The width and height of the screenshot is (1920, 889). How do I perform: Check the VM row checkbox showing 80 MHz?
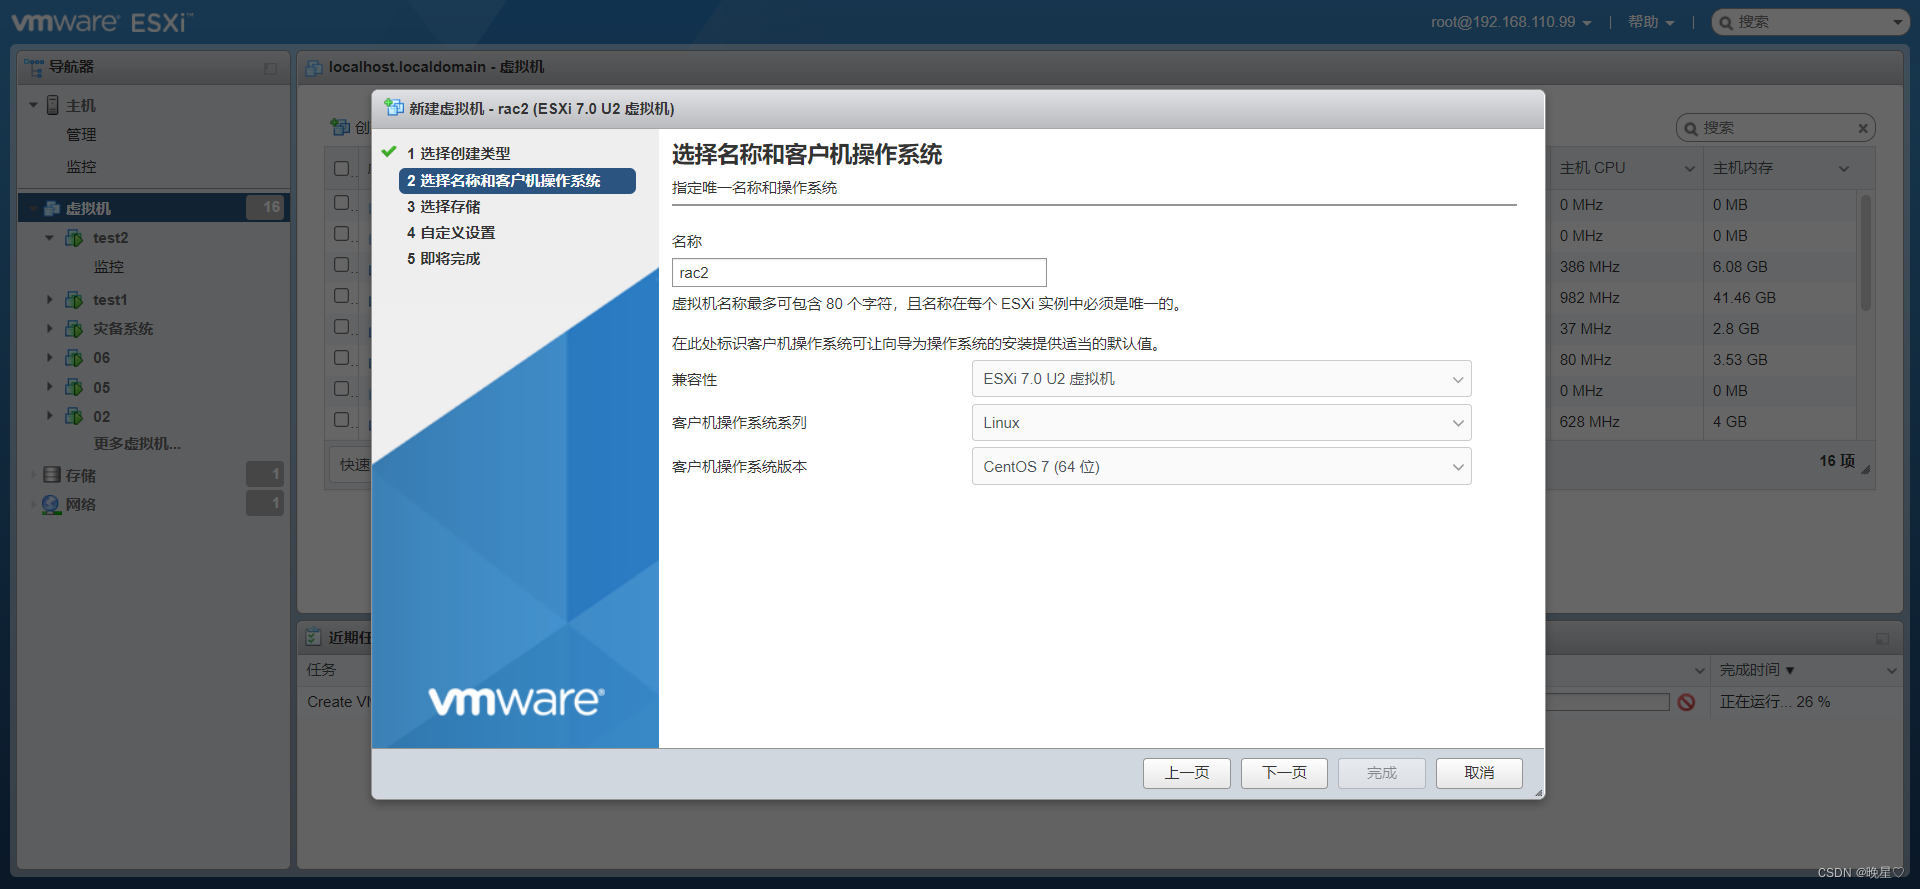pos(342,358)
